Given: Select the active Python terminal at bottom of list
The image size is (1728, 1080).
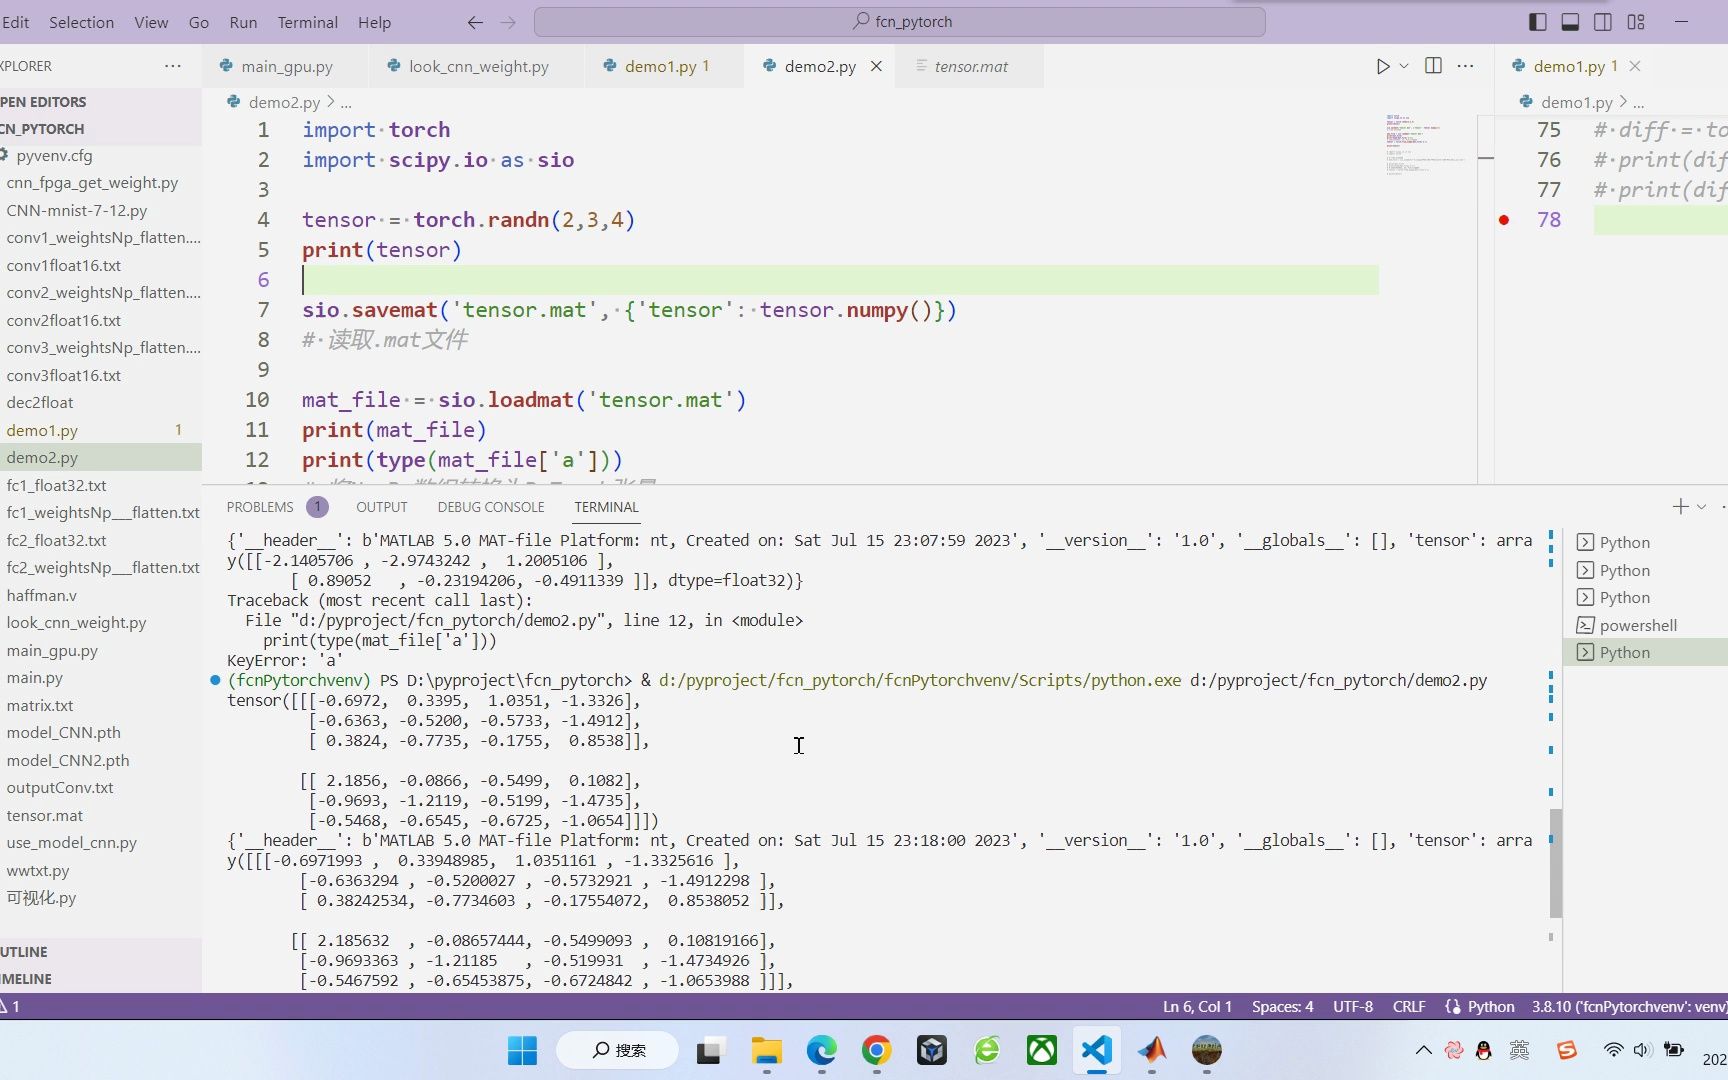Looking at the screenshot, I should click(x=1645, y=652).
